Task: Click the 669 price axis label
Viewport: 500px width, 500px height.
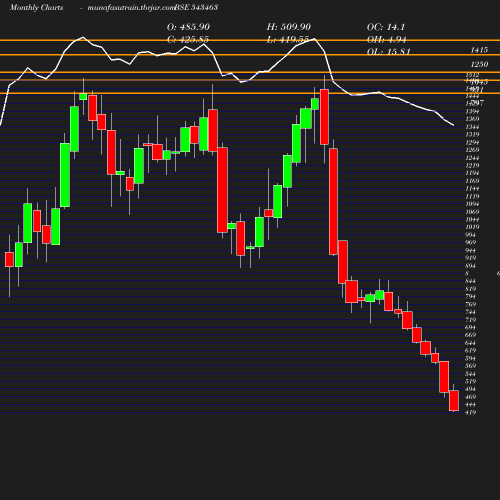Action: tap(470, 335)
